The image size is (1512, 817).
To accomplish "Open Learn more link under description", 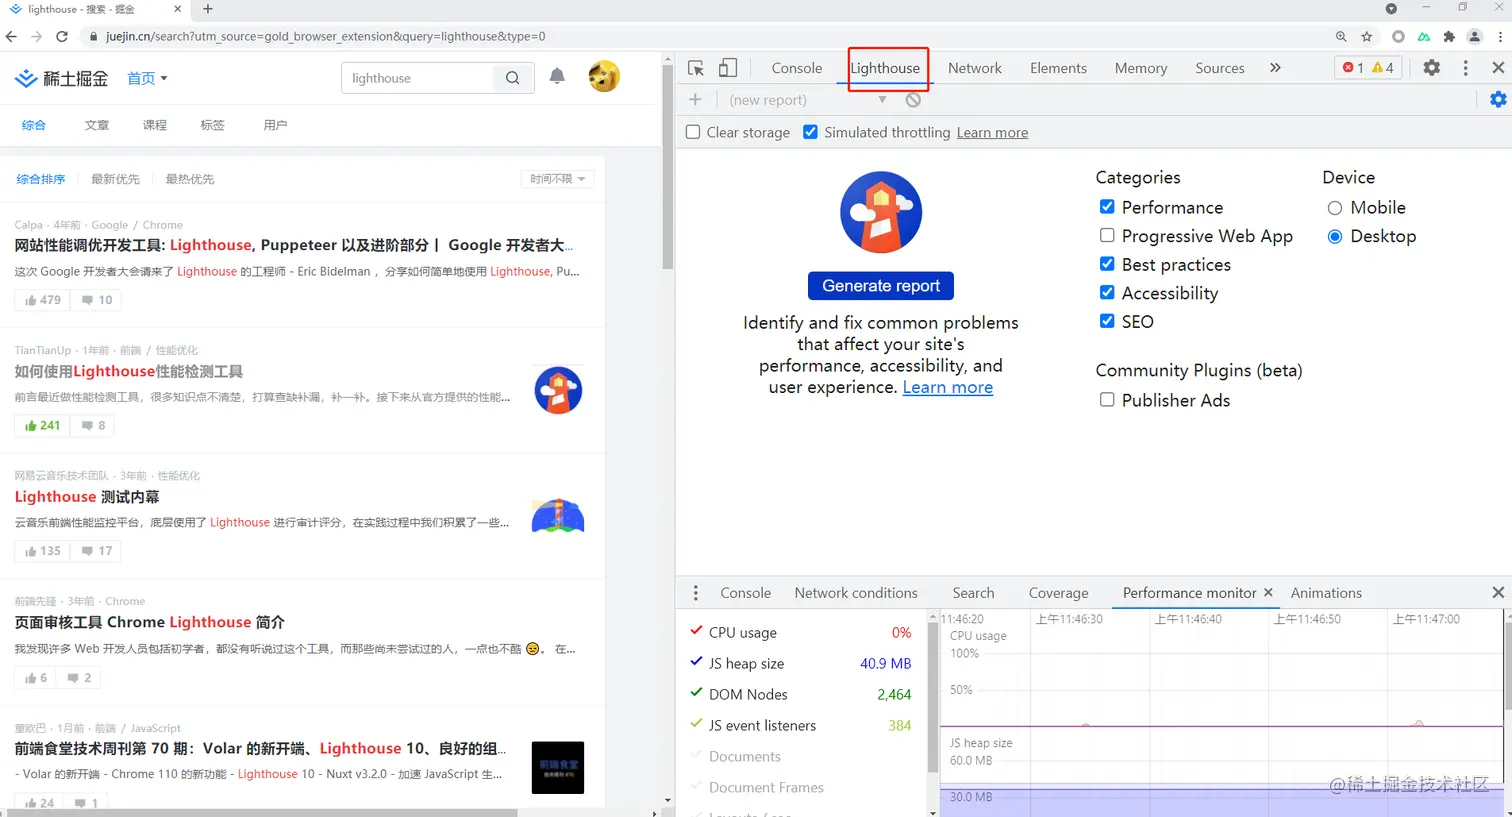I will 948,387.
